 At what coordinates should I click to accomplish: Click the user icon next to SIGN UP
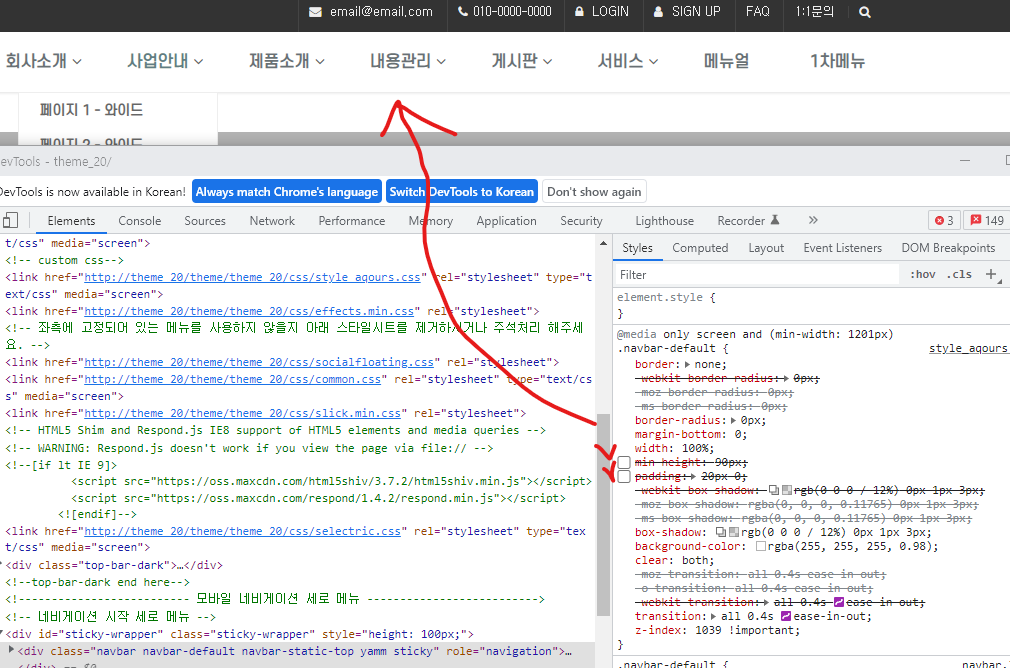[658, 12]
